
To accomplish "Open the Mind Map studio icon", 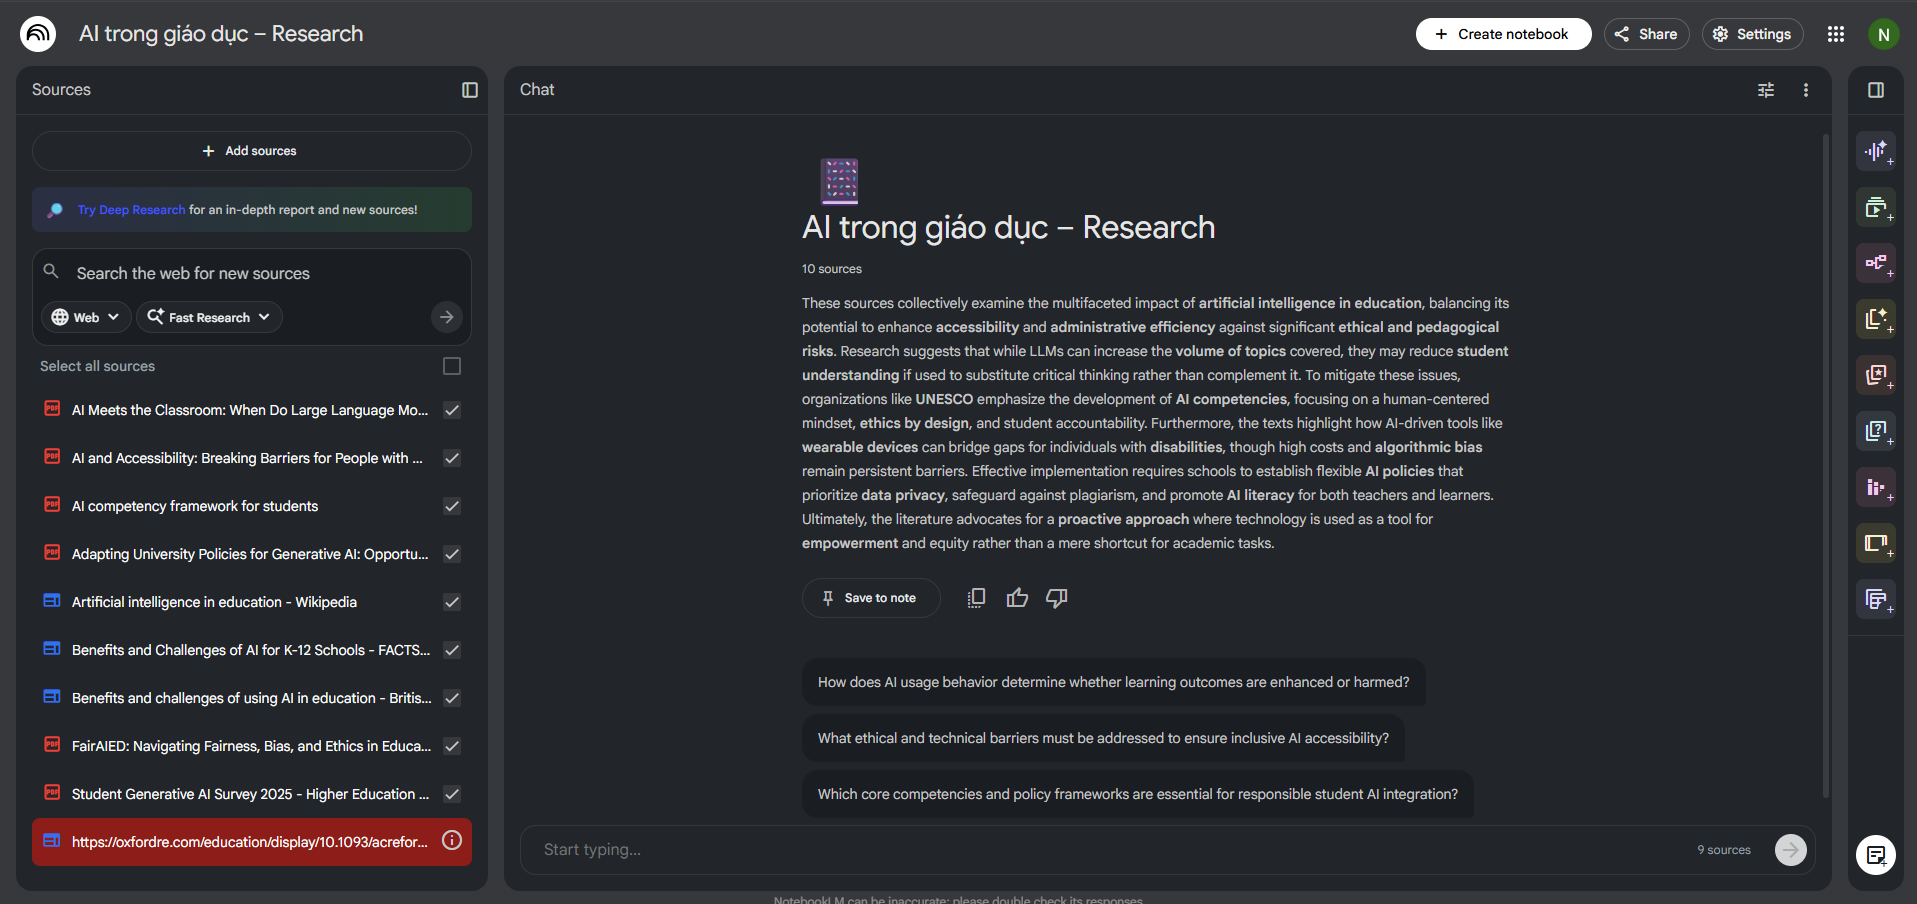I will click(x=1876, y=263).
